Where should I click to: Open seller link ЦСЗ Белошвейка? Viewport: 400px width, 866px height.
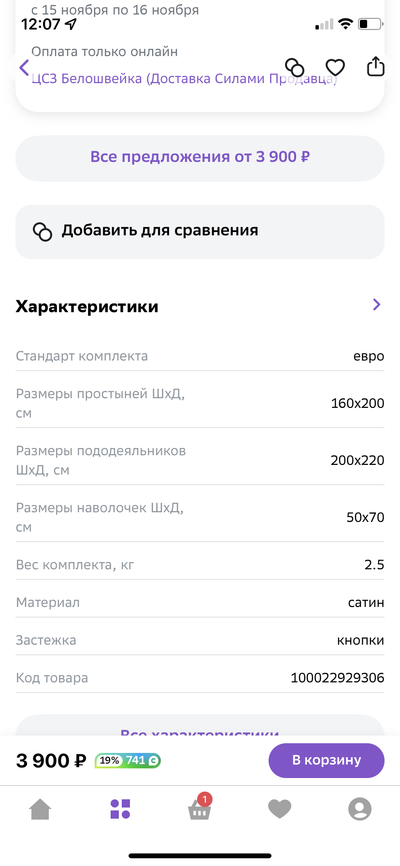point(184,79)
